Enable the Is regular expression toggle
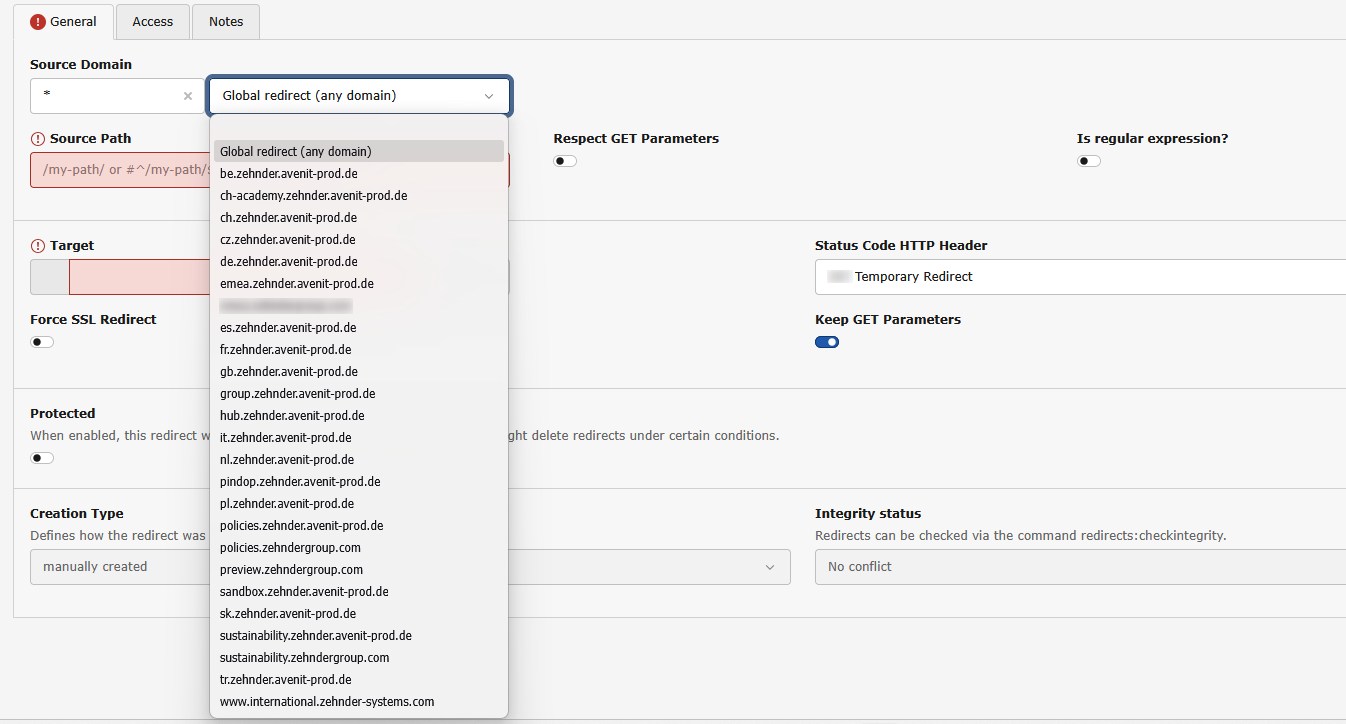This screenshot has width=1346, height=724. [1088, 161]
